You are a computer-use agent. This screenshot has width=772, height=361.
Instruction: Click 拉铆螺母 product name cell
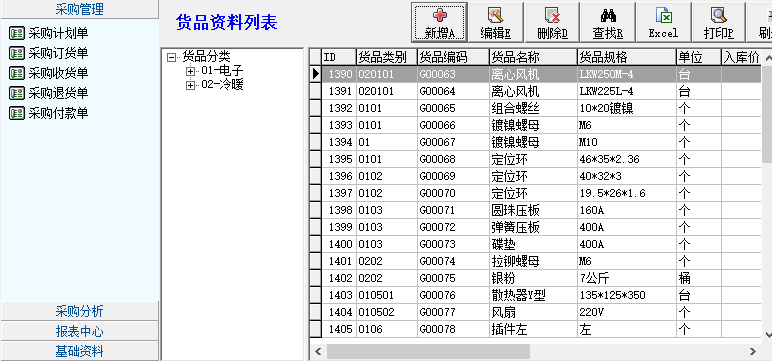[x=533, y=261]
